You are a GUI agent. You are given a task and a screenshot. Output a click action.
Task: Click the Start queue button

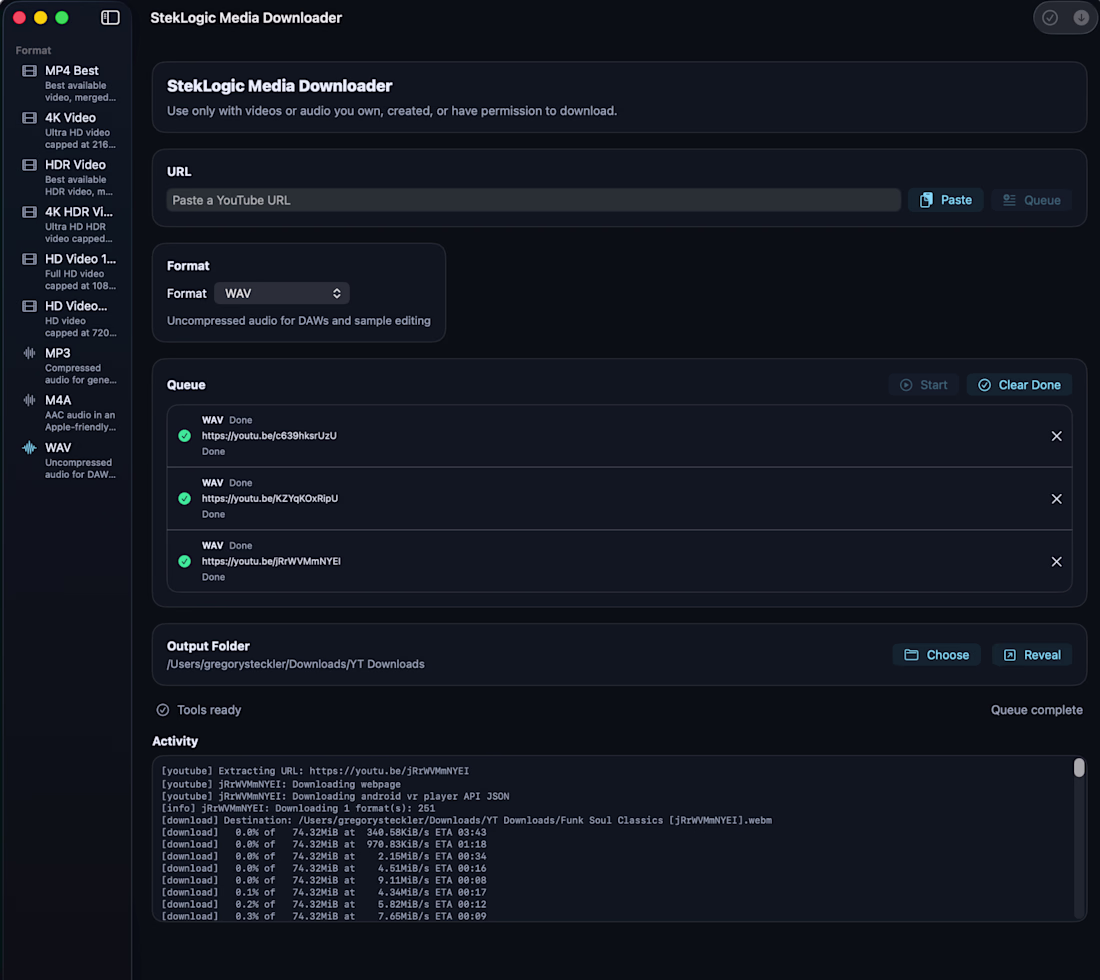pyautogui.click(x=923, y=384)
